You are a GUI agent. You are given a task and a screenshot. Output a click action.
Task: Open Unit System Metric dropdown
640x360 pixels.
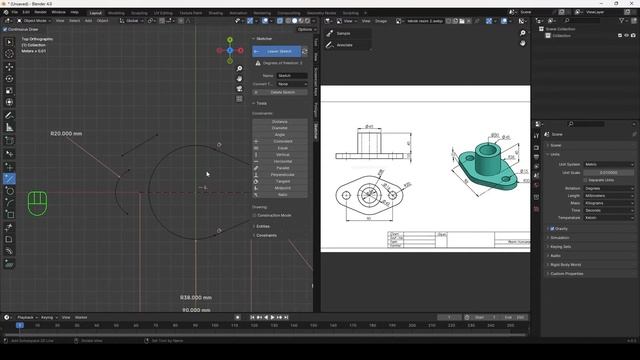point(609,164)
